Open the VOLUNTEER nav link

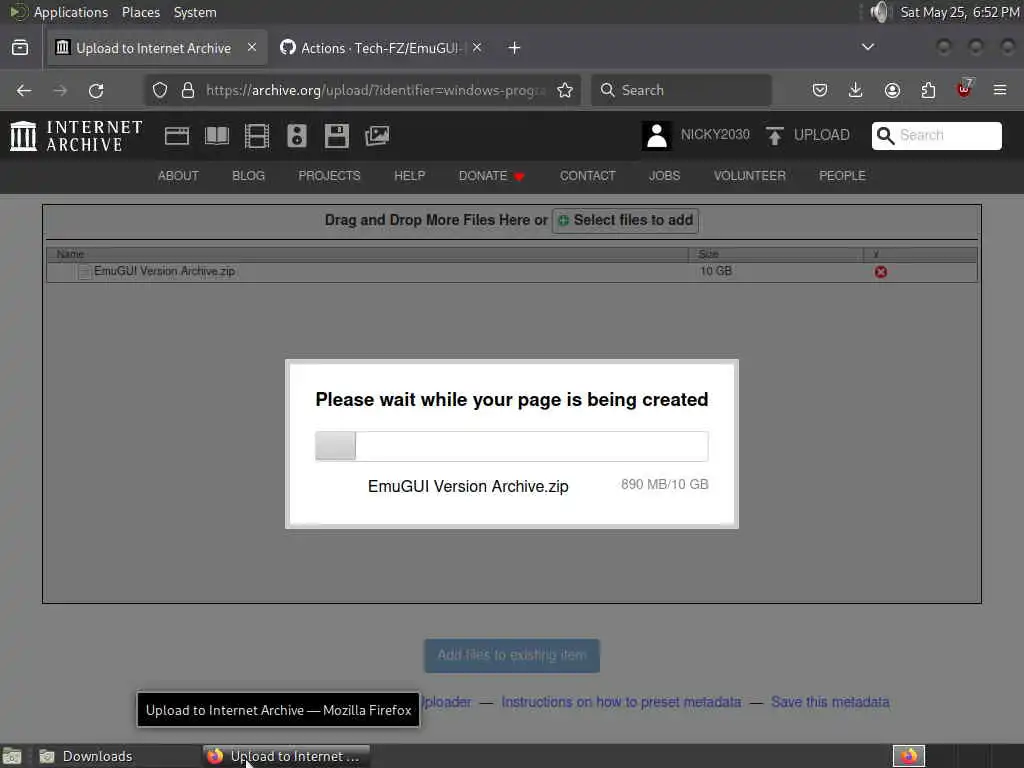pos(750,176)
